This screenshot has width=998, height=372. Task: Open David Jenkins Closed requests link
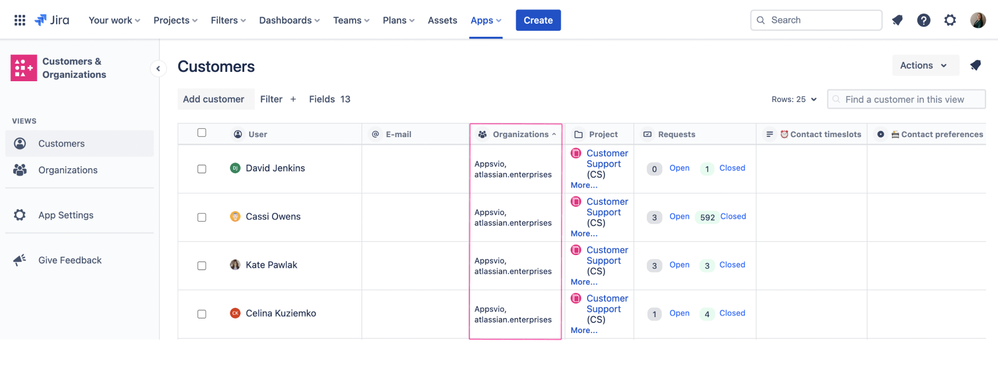coord(732,168)
